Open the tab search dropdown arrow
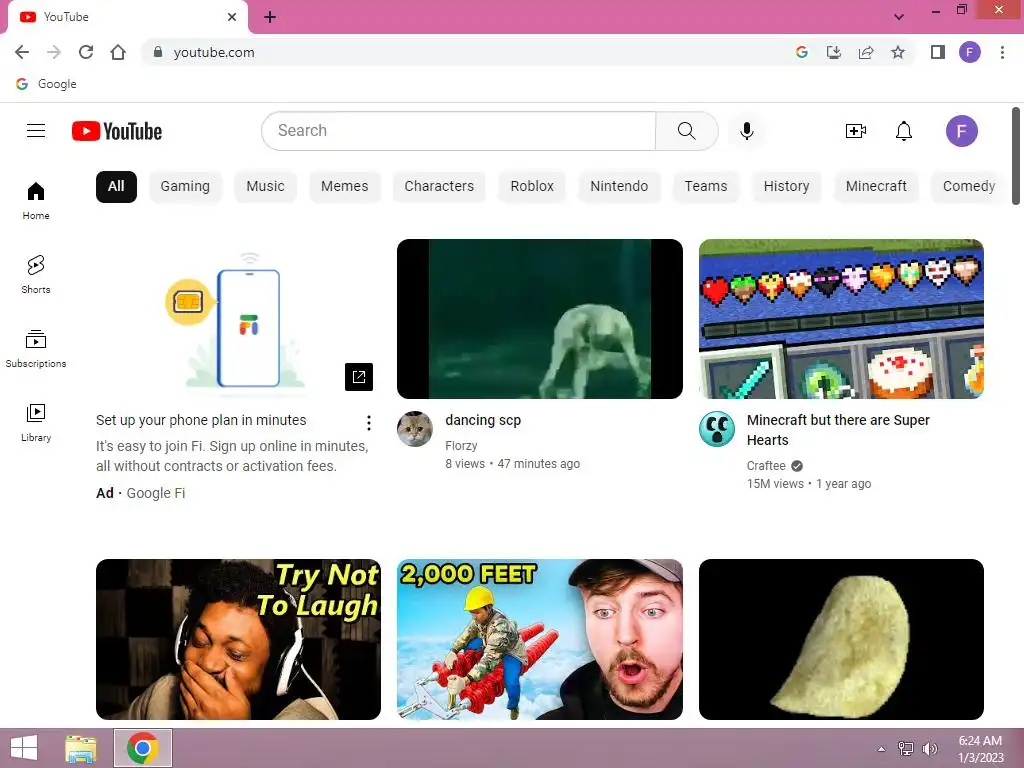 coord(899,17)
